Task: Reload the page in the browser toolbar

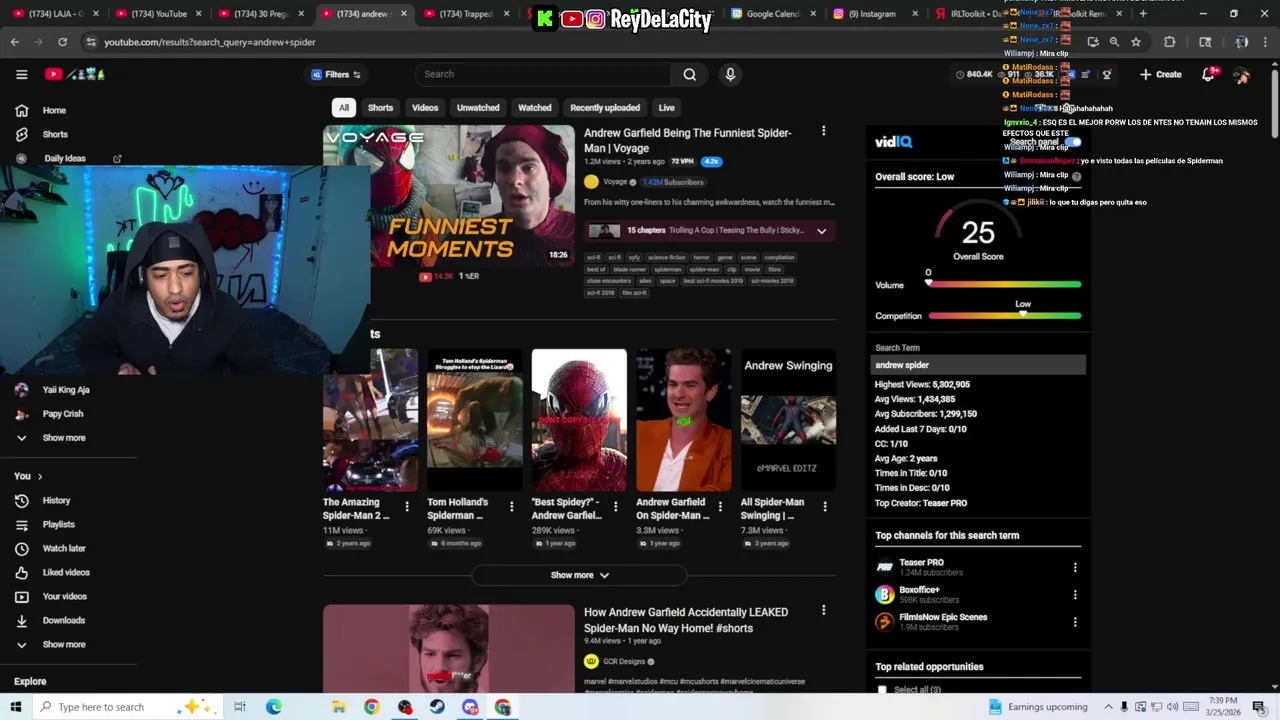Action: point(62,42)
